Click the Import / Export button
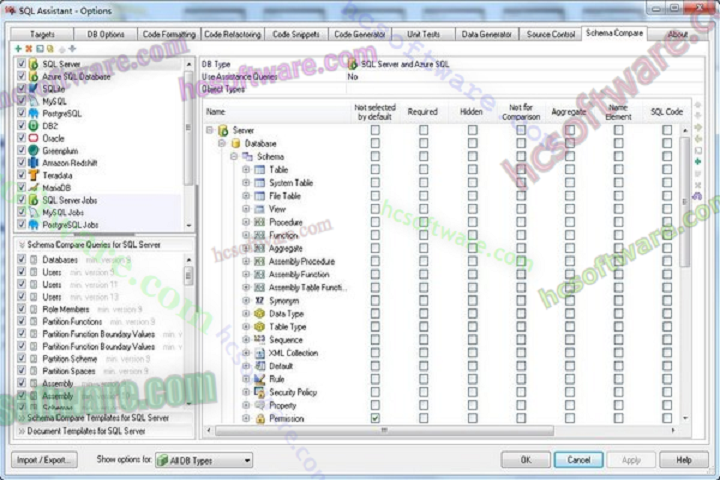This screenshot has height=480, width=720. tap(44, 460)
